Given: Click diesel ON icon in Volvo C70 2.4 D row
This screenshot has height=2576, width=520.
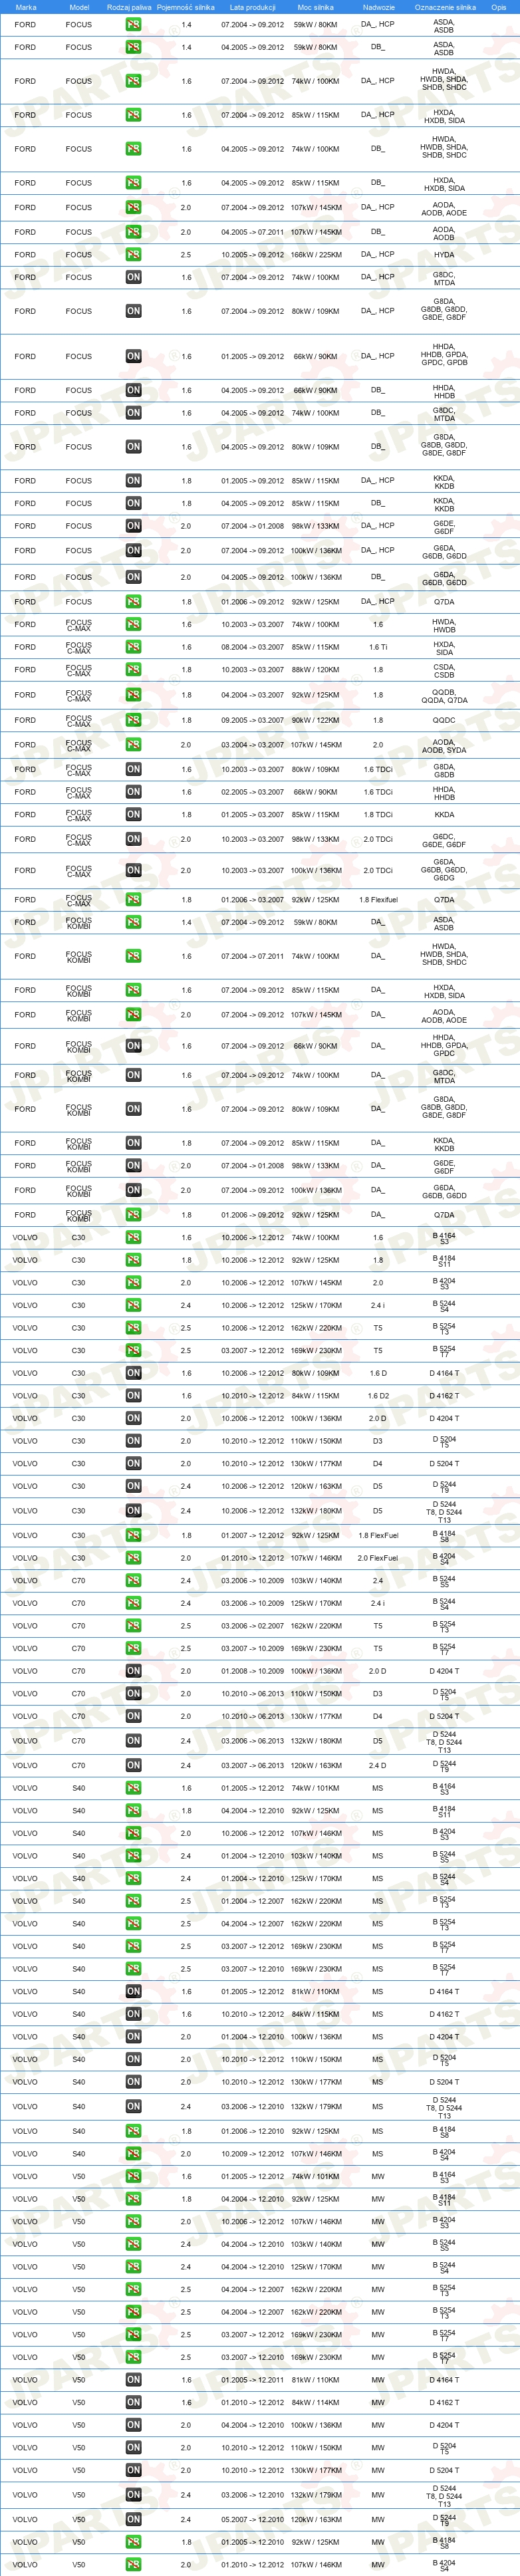Looking at the screenshot, I should coord(133,1765).
